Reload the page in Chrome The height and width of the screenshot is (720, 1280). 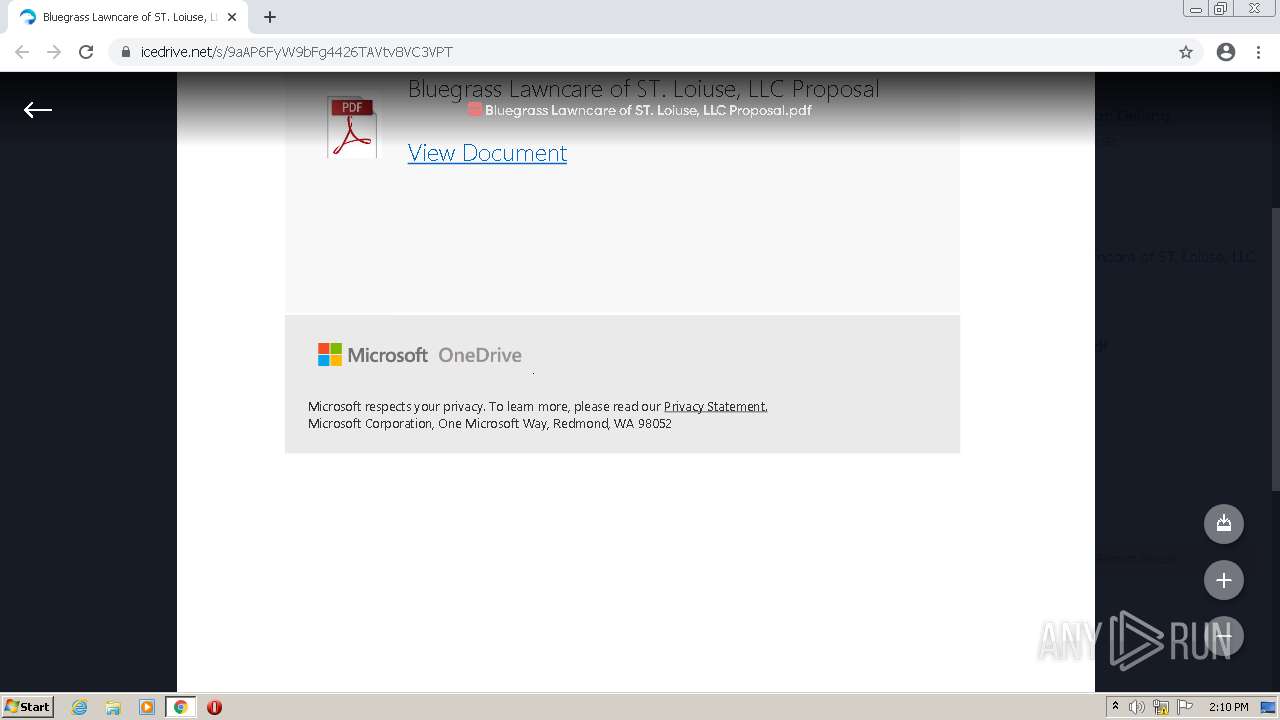coord(86,52)
